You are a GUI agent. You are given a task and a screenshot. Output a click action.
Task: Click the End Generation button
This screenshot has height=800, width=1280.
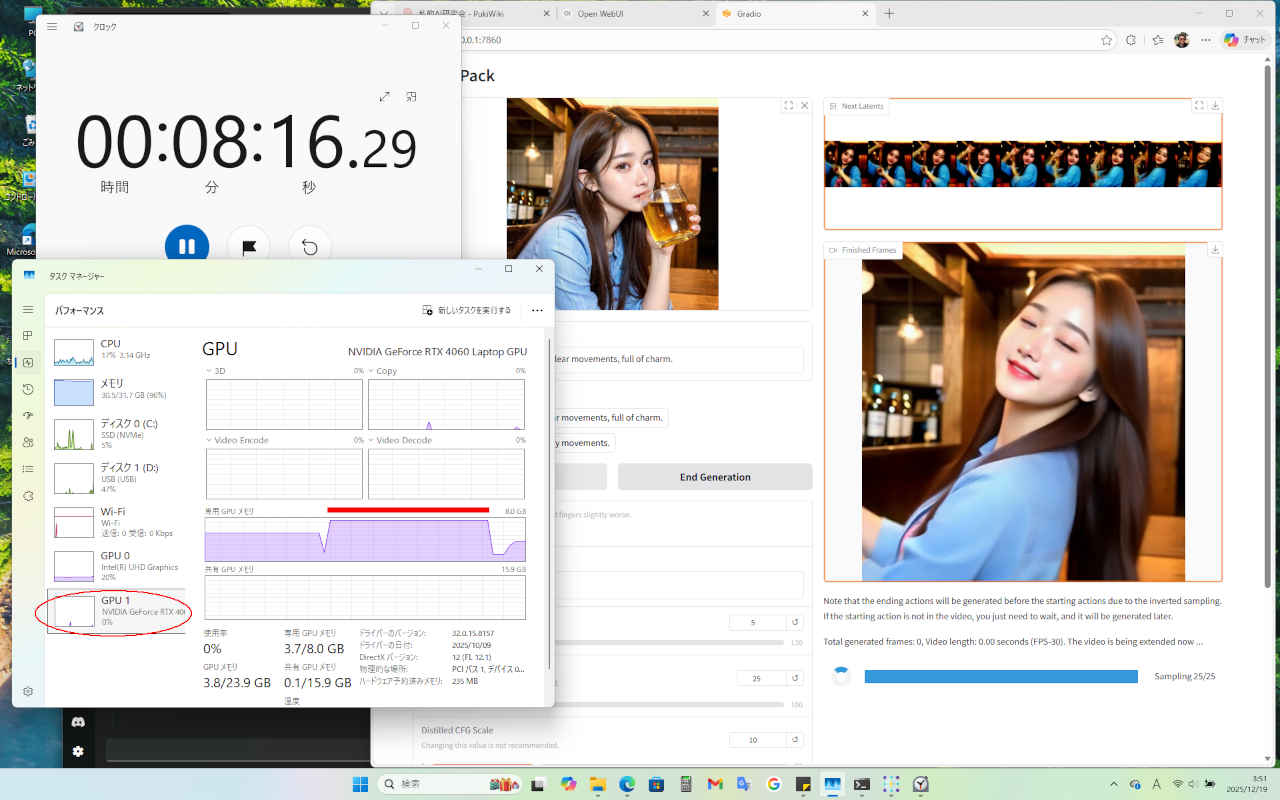[715, 477]
